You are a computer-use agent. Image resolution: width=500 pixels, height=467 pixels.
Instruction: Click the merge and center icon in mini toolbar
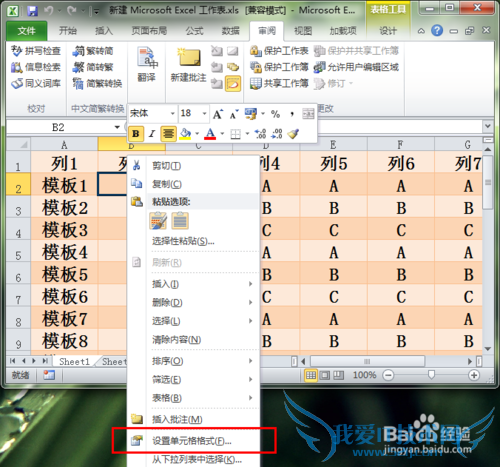click(x=308, y=114)
